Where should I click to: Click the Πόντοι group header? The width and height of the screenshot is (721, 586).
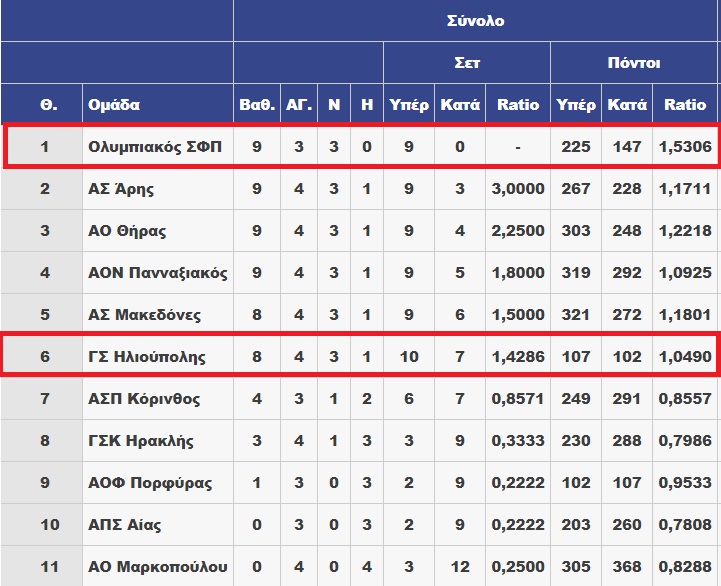[x=634, y=63]
